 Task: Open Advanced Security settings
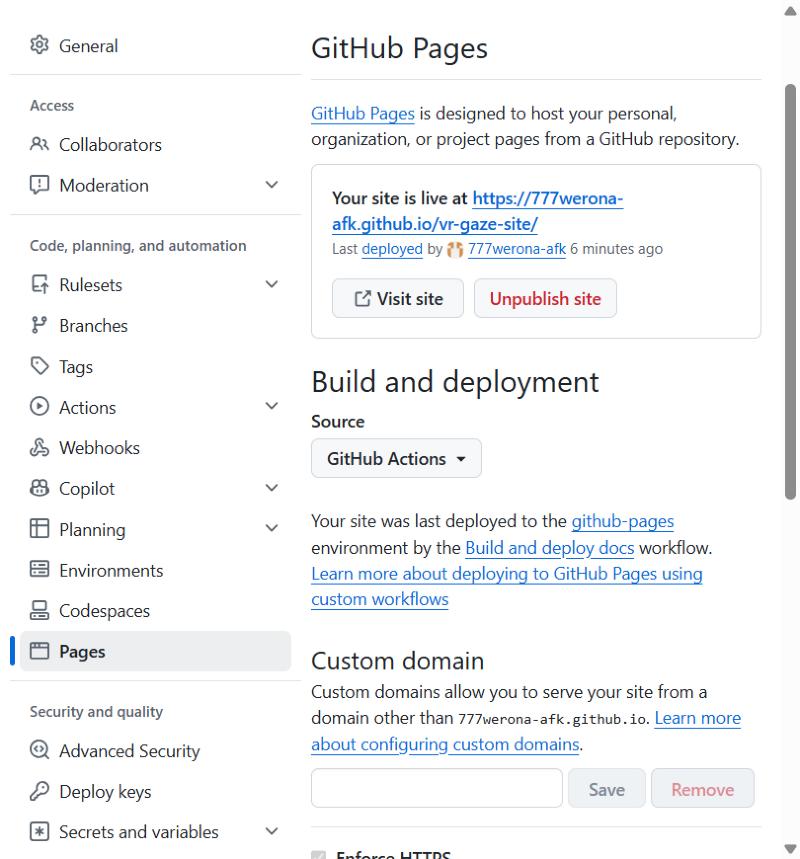pyautogui.click(x=155, y=750)
